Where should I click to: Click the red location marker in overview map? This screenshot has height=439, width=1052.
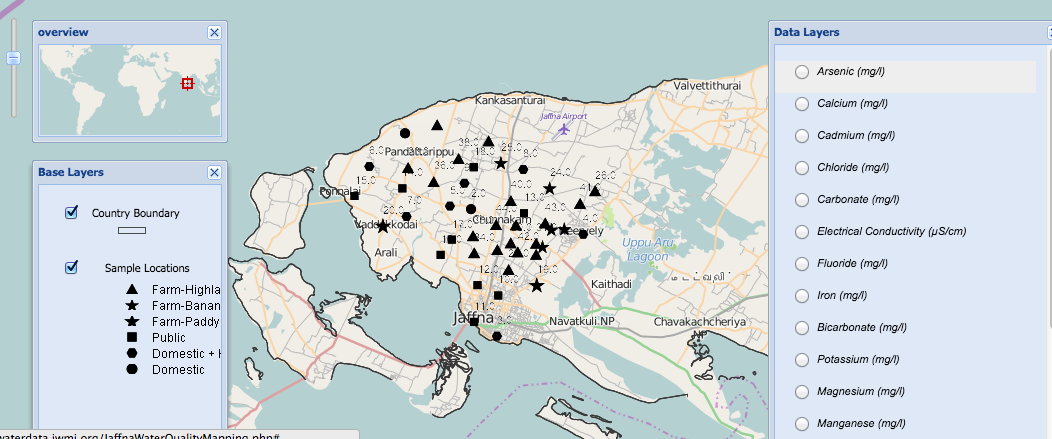coord(186,83)
